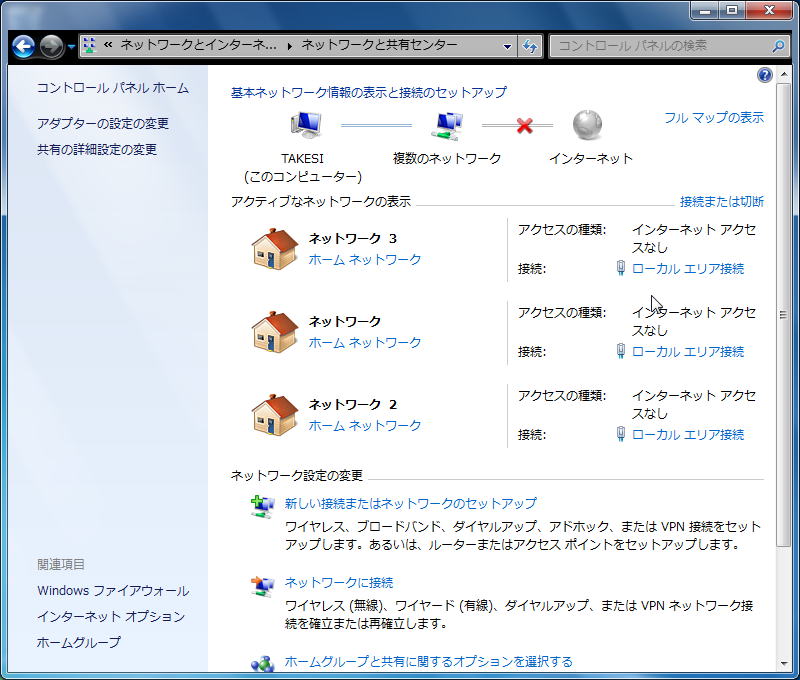Viewport: 800px width, 680px height.
Task: Open the blue help question mark icon
Action: (764, 75)
